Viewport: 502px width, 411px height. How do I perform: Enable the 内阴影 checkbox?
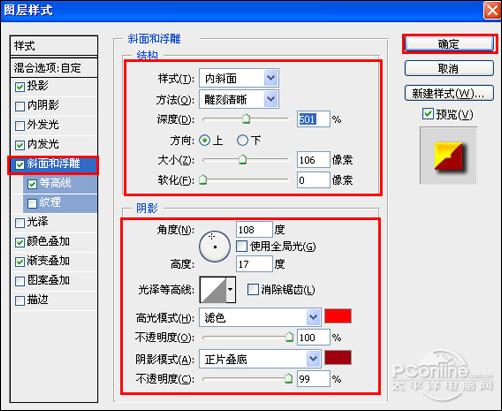(20, 106)
